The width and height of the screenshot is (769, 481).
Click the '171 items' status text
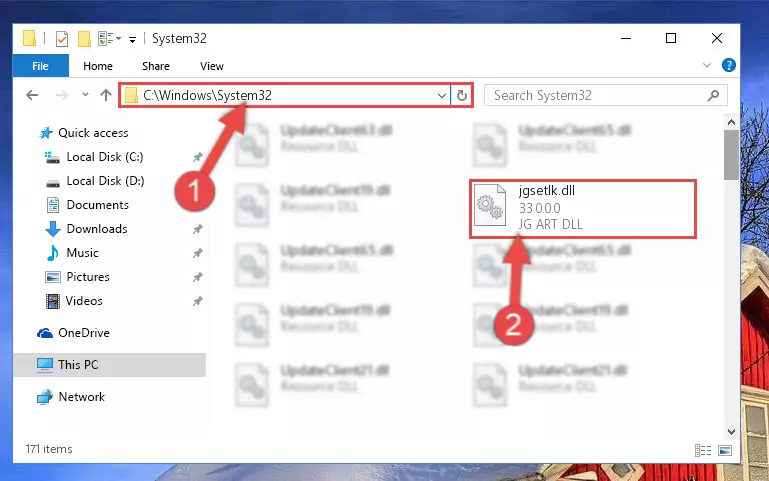point(49,449)
